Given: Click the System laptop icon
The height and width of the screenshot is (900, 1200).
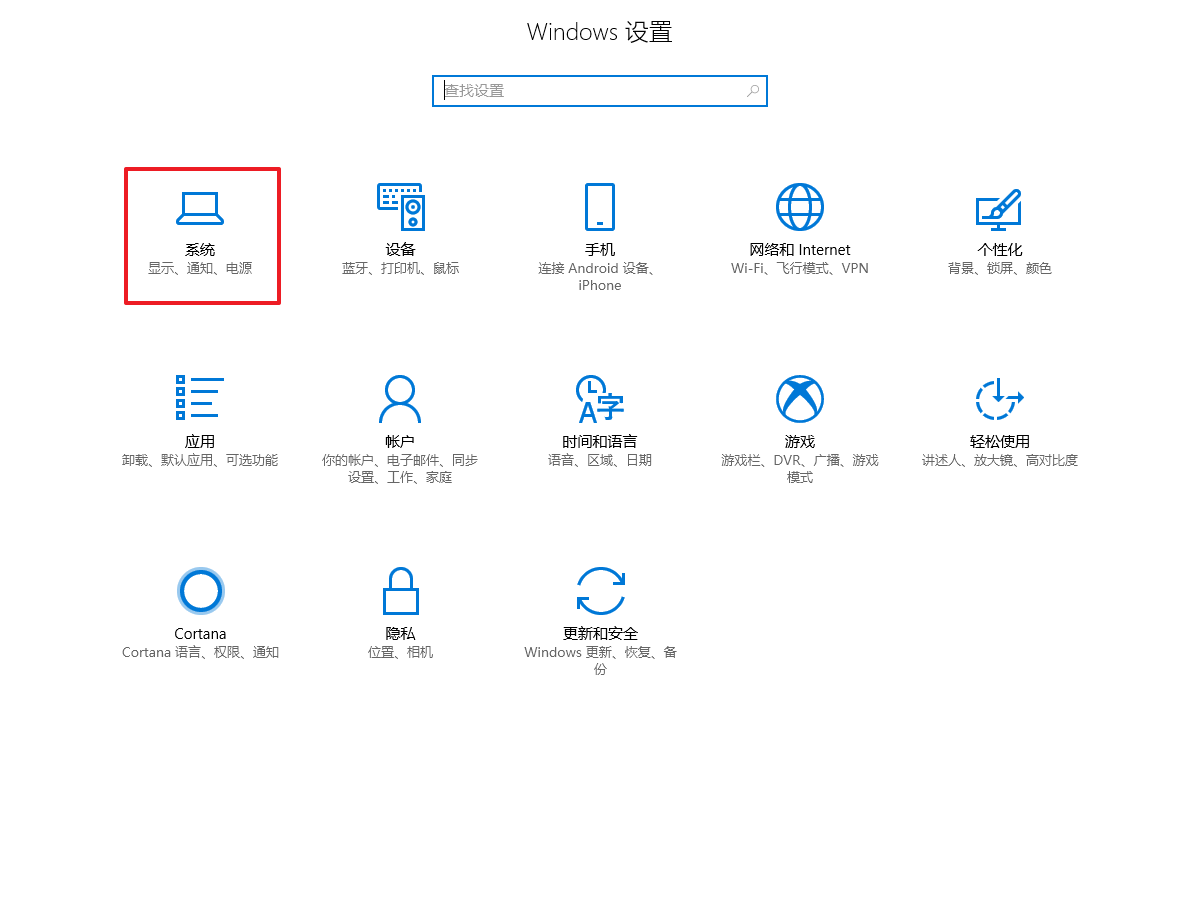Looking at the screenshot, I should pyautogui.click(x=200, y=207).
